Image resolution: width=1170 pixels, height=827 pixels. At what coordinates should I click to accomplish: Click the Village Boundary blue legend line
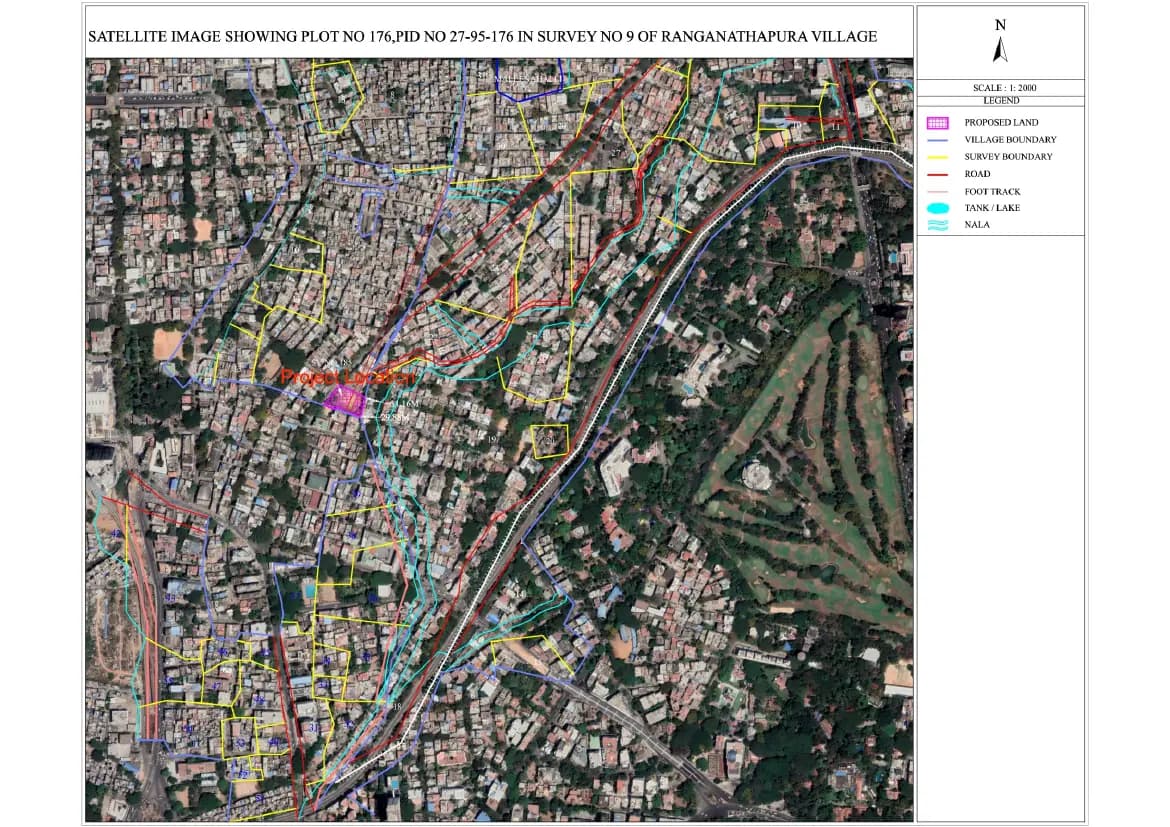937,140
